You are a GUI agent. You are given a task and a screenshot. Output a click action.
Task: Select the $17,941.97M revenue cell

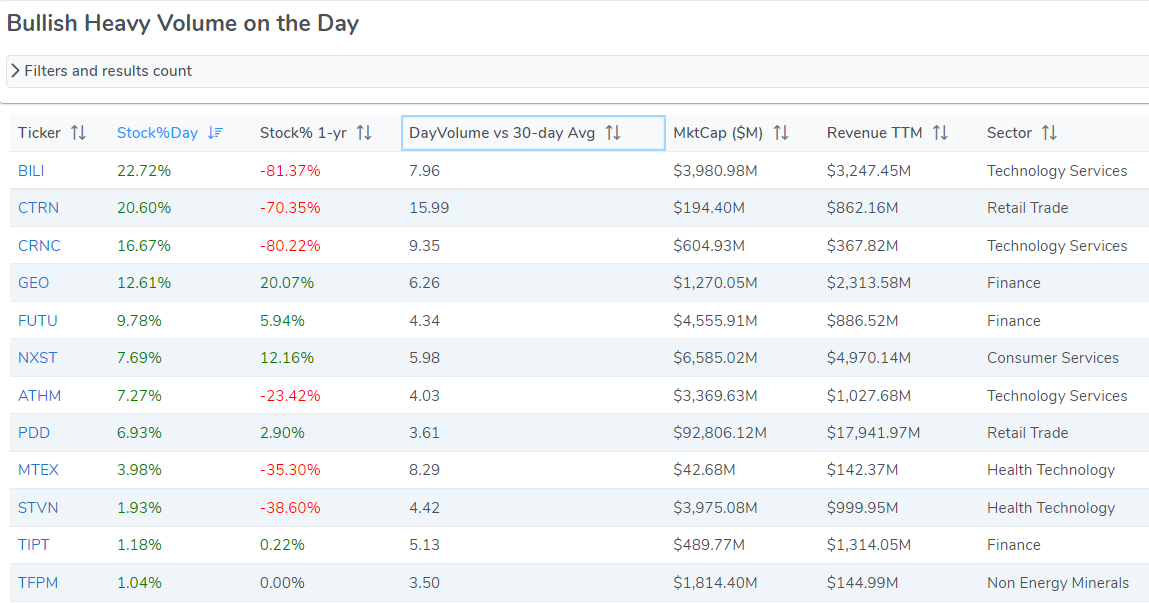pos(873,433)
